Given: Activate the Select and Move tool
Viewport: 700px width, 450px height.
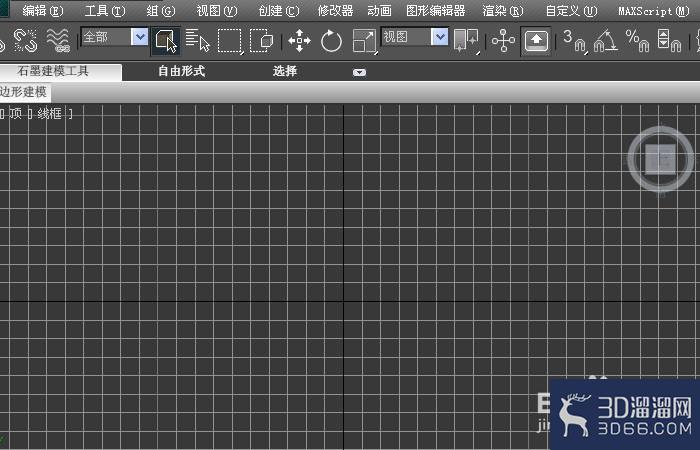Looking at the screenshot, I should click(x=299, y=41).
